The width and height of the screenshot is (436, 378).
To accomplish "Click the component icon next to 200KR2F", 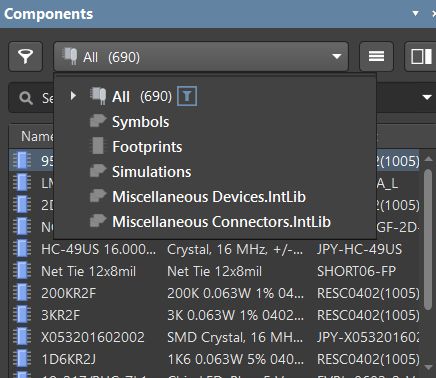I will pos(22,293).
